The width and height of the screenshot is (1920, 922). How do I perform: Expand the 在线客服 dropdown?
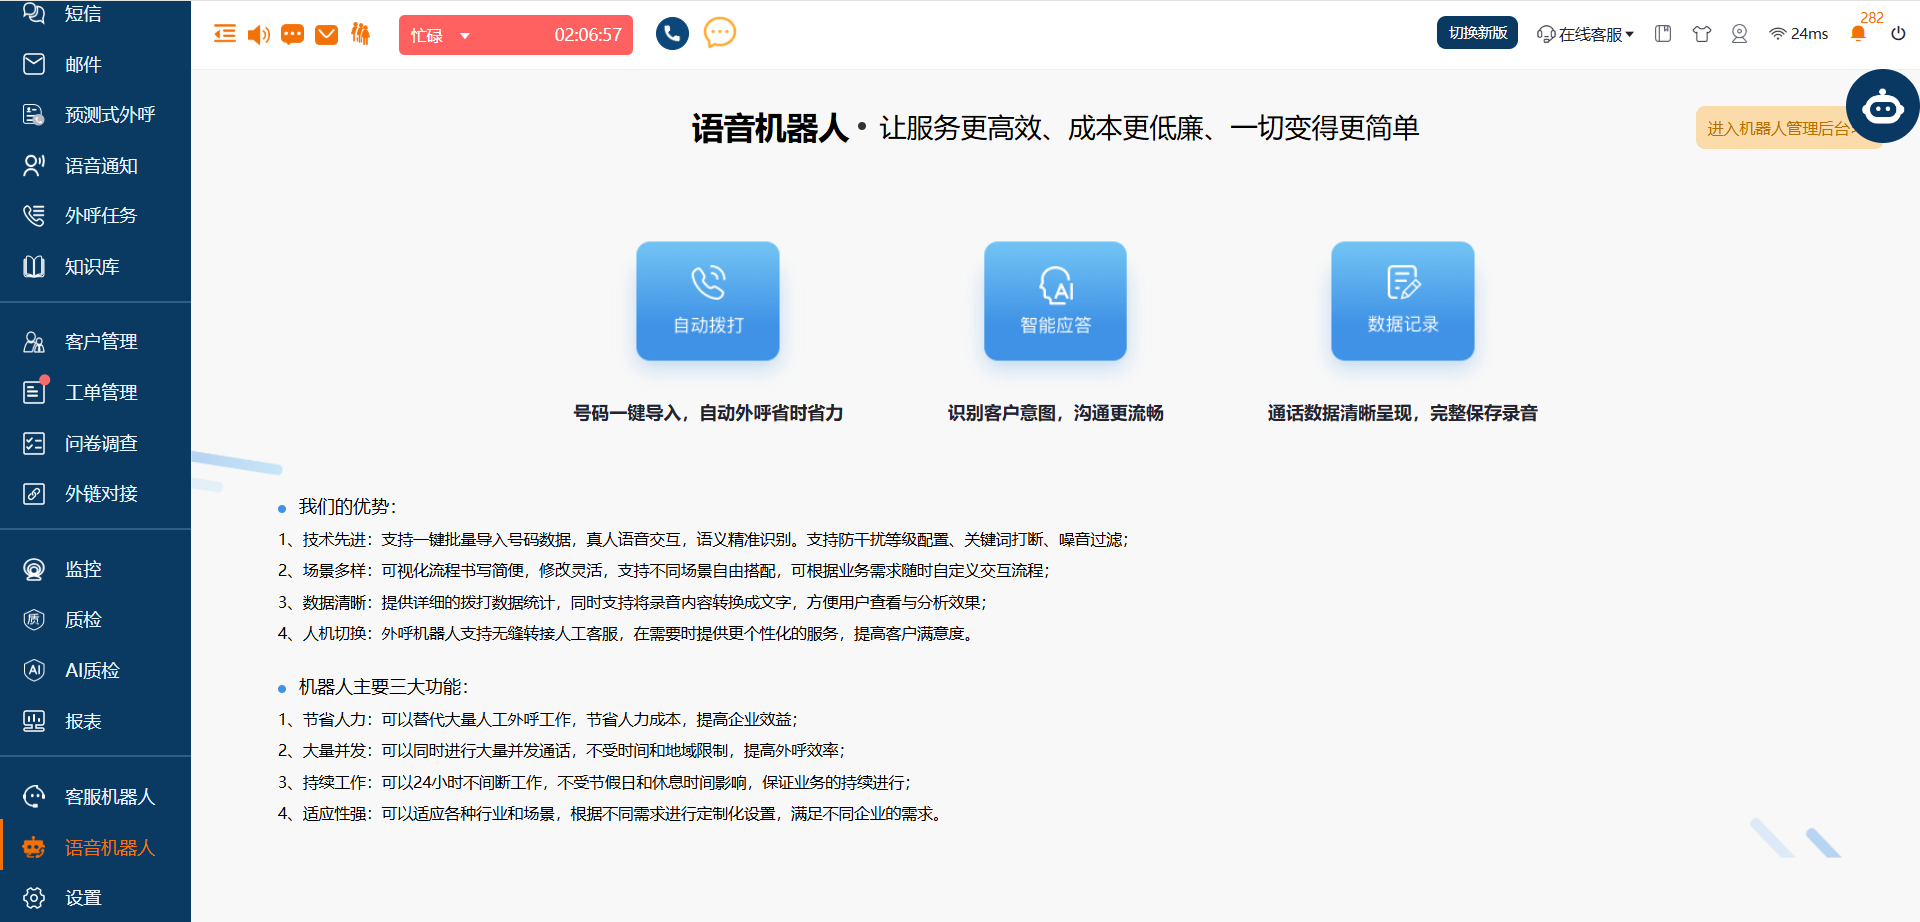pos(1585,34)
